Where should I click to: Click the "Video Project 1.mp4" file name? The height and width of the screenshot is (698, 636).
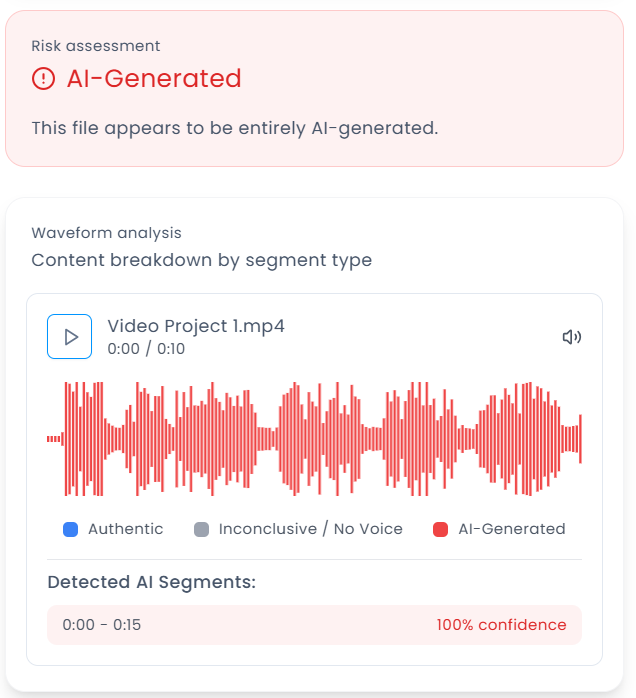click(196, 326)
